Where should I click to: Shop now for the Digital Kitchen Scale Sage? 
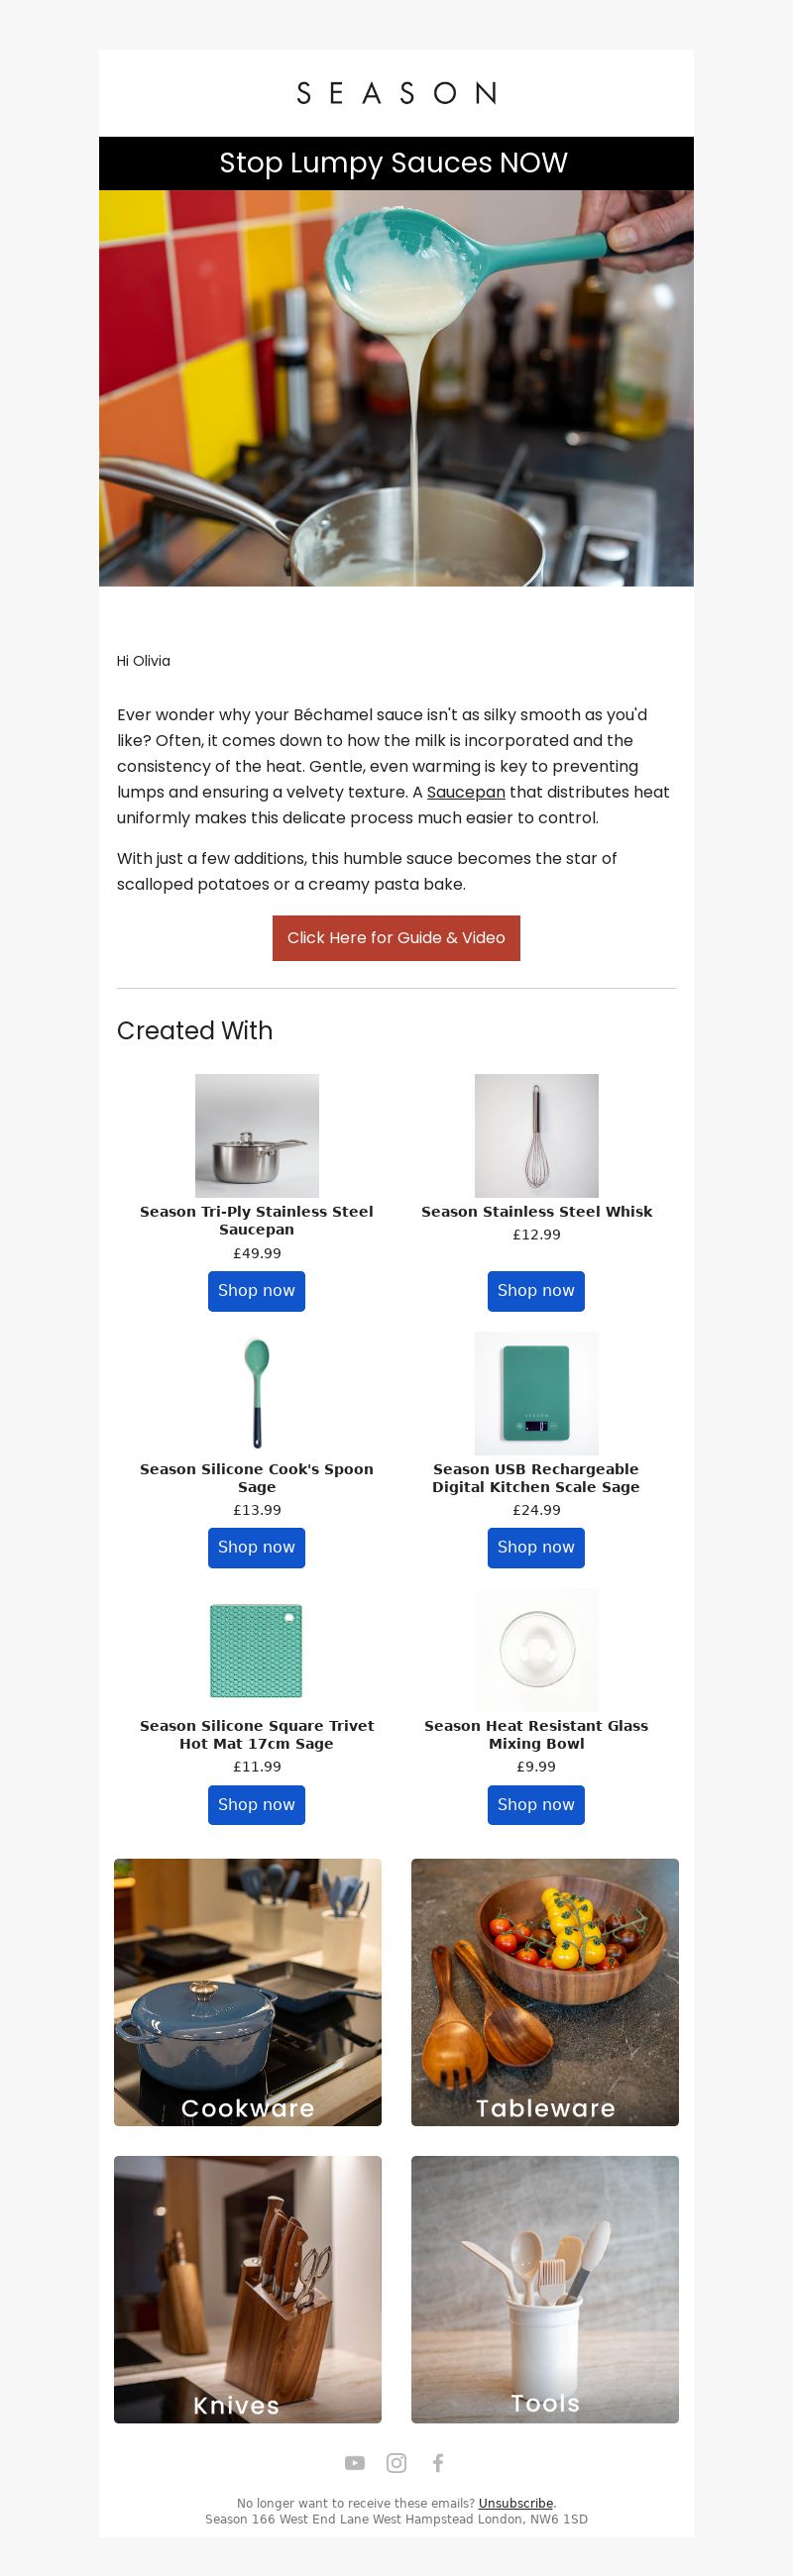(x=536, y=1548)
